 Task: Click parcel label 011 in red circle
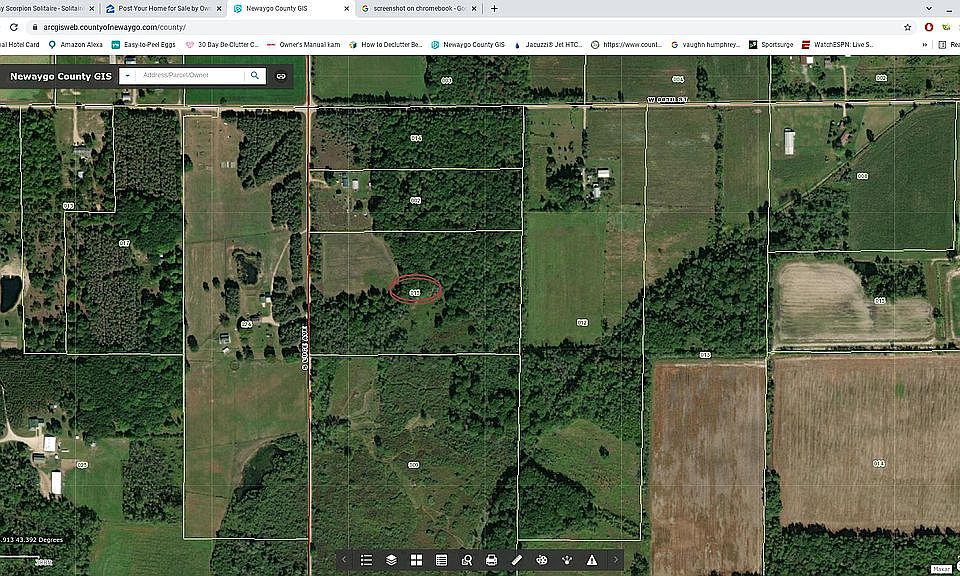coord(414,293)
